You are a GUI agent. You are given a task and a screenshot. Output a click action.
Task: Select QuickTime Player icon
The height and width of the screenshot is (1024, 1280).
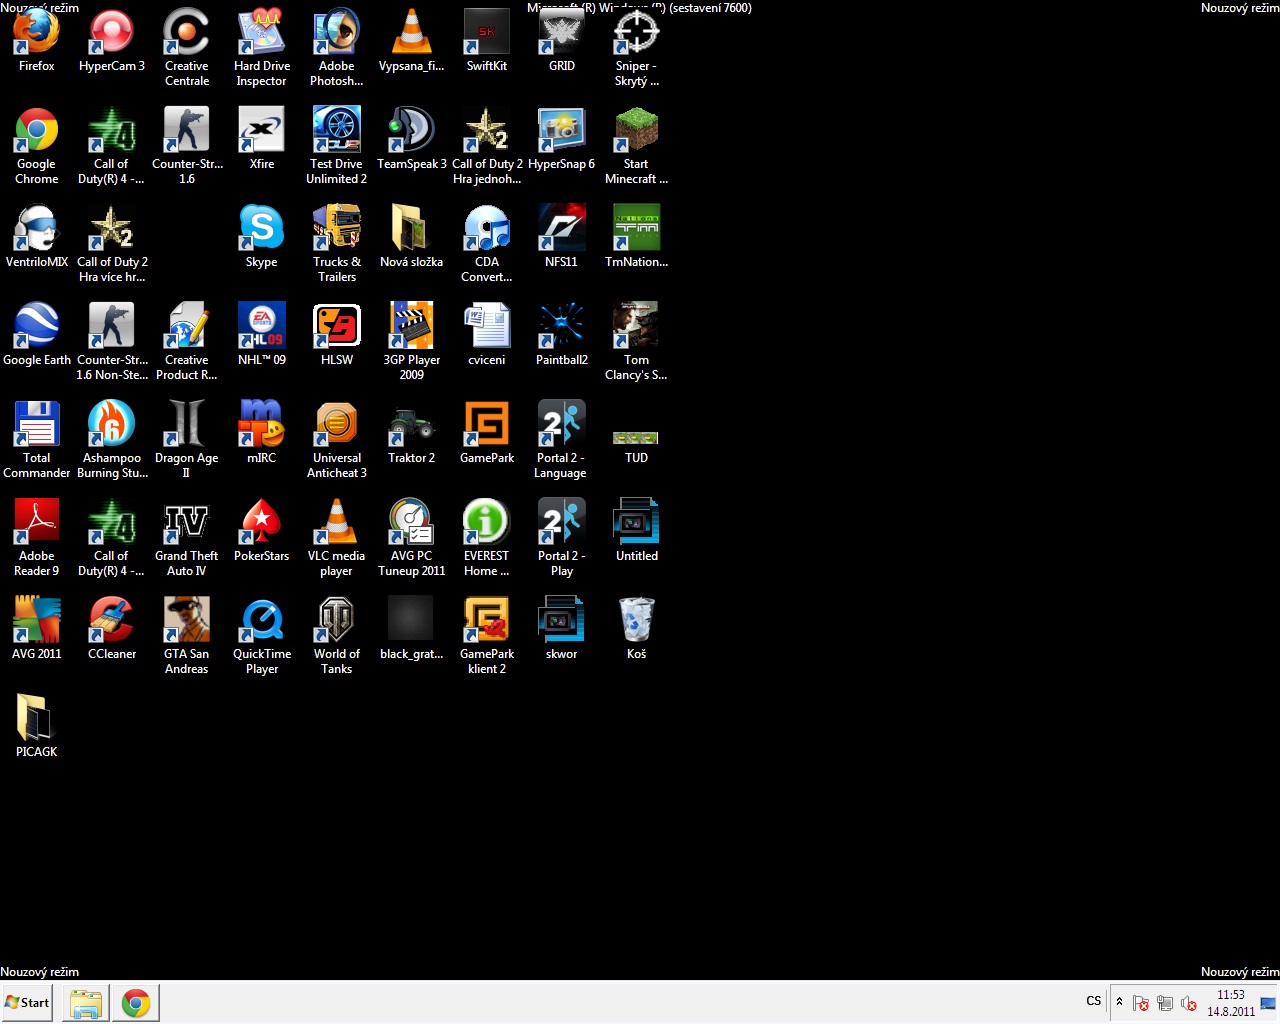coord(262,636)
